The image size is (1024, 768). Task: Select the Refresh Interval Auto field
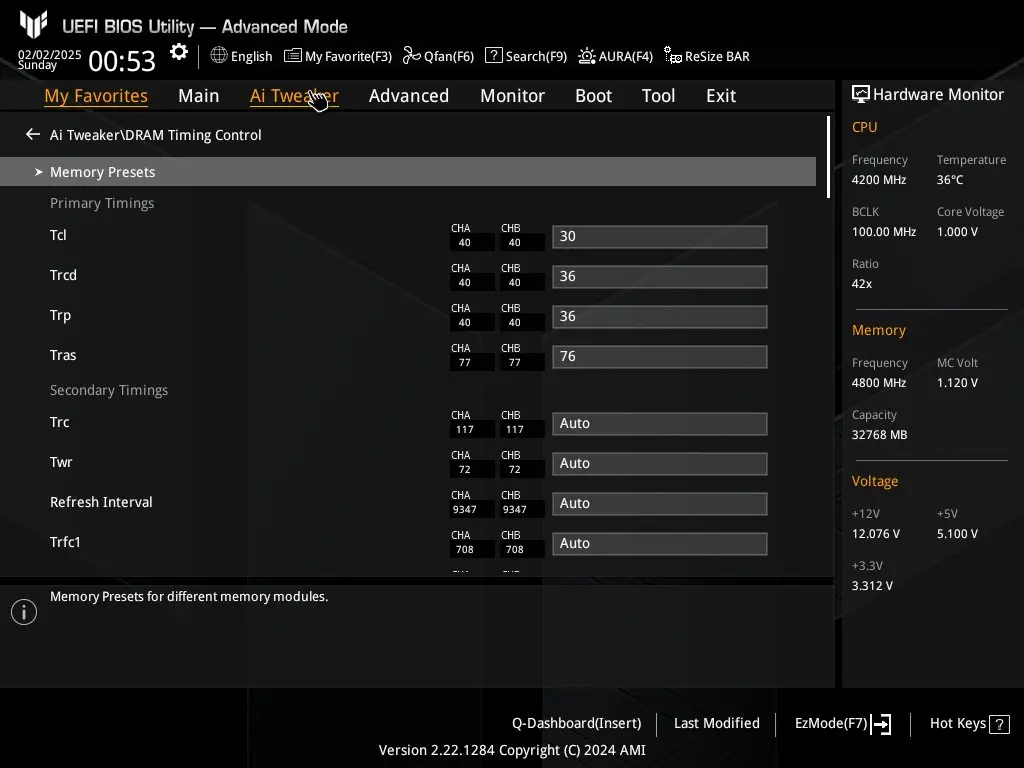coord(660,504)
